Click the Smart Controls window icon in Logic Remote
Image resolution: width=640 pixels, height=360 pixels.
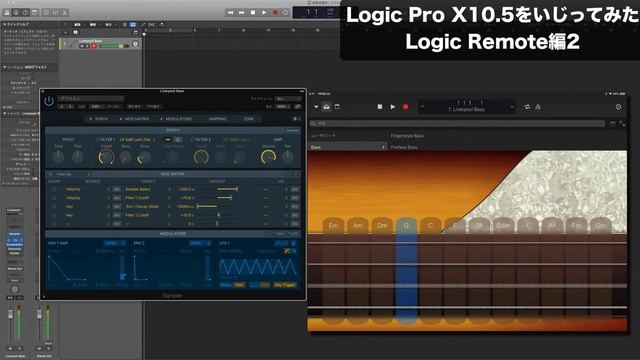(x=337, y=107)
